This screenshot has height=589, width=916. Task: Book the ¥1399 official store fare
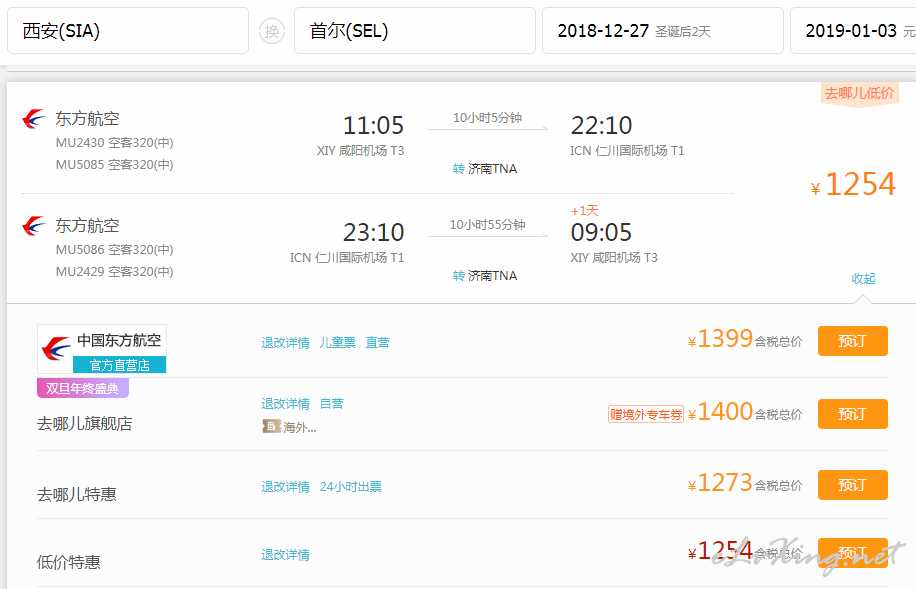pyautogui.click(x=852, y=341)
